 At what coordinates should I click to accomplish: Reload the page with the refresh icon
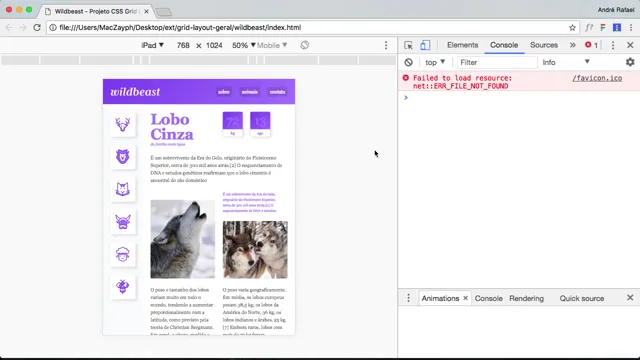[37, 27]
